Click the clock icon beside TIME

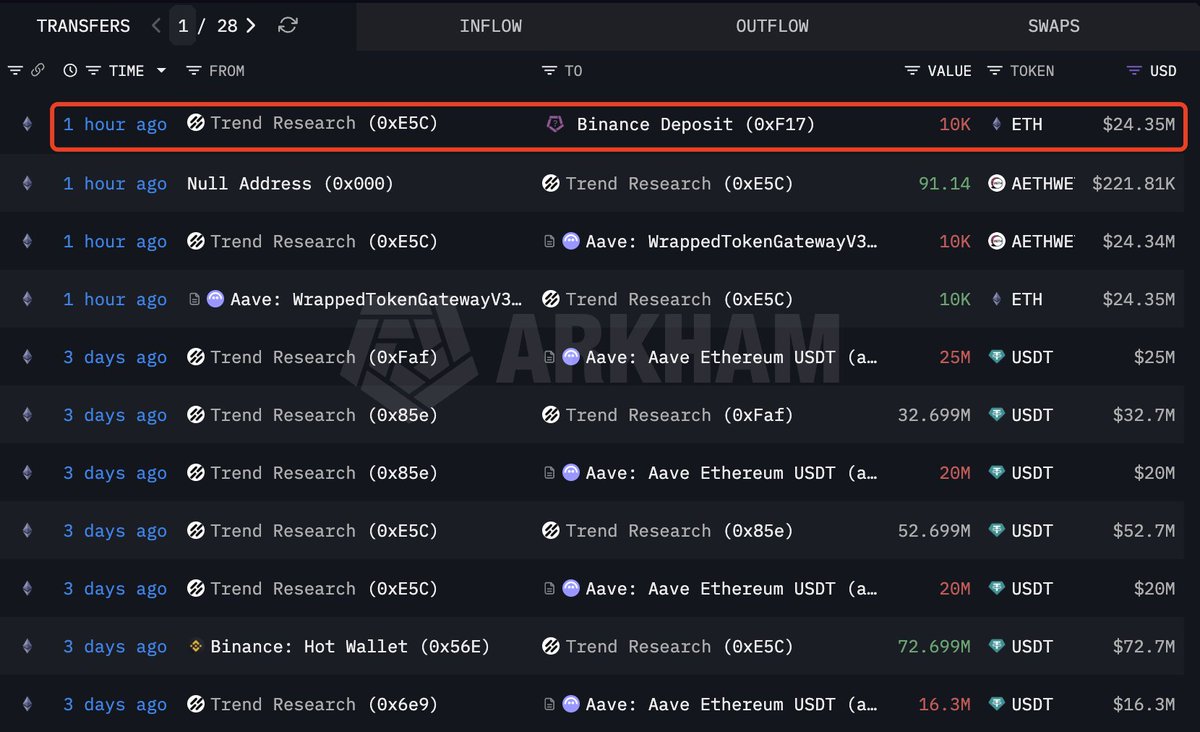pos(69,70)
